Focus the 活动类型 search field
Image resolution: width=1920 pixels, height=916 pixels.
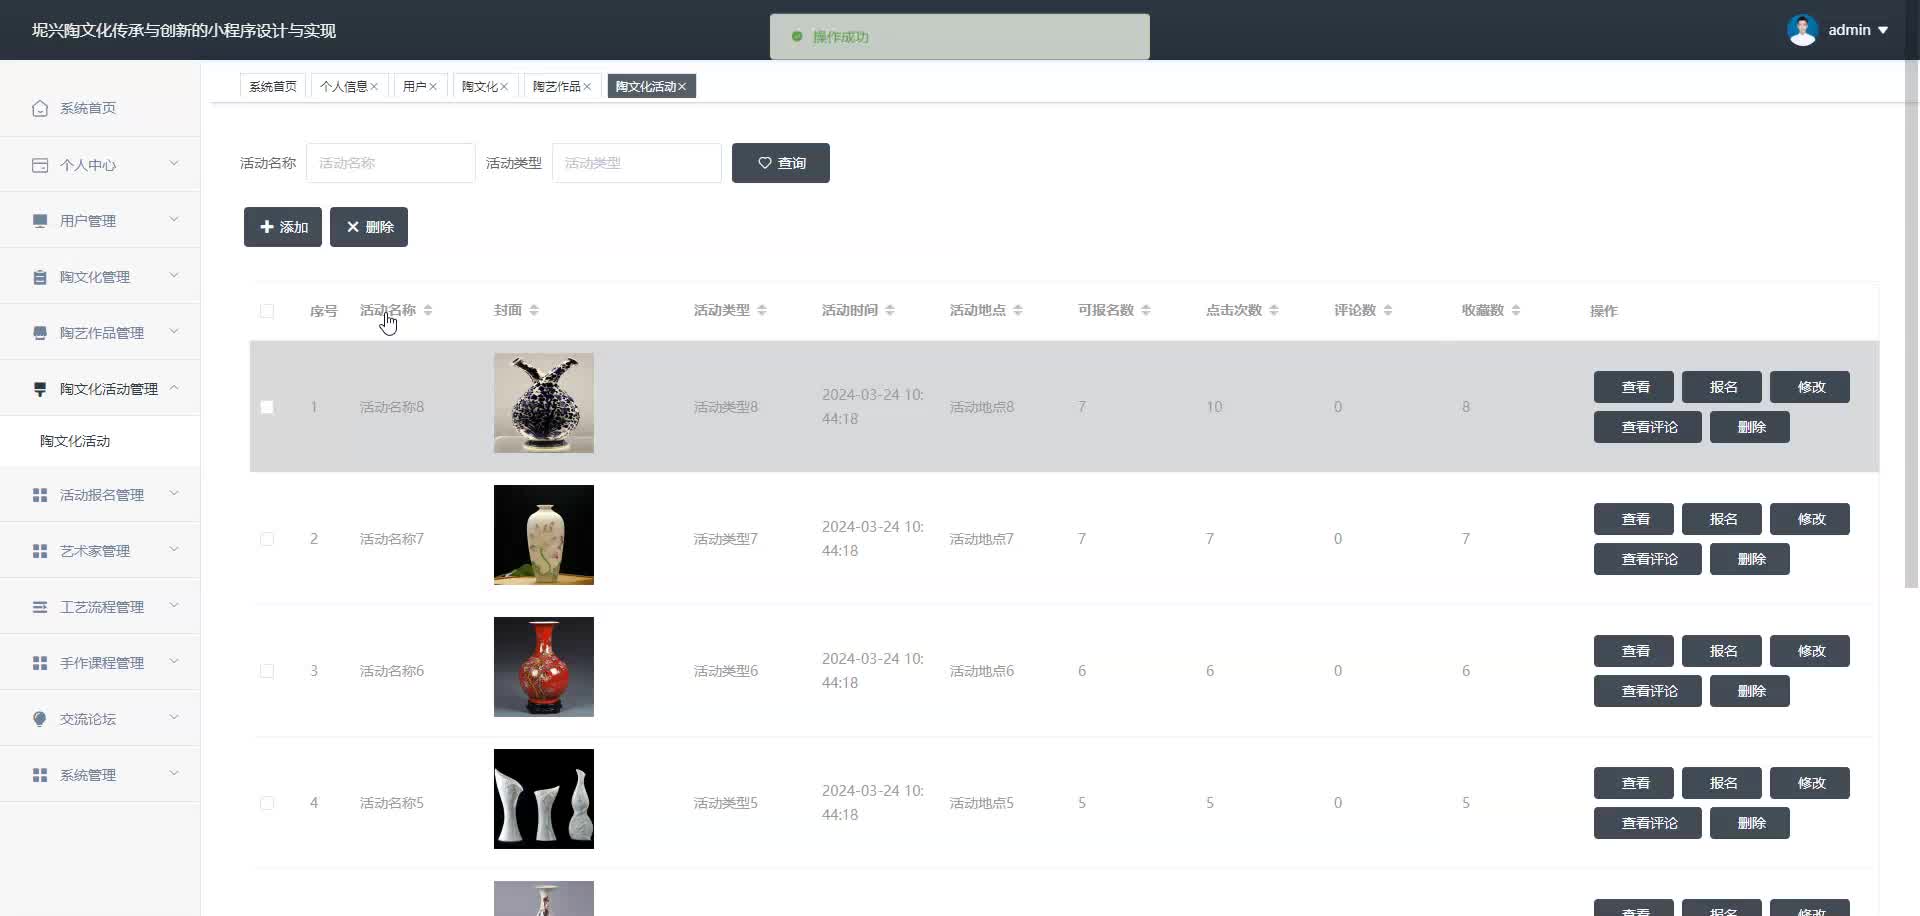tap(637, 163)
